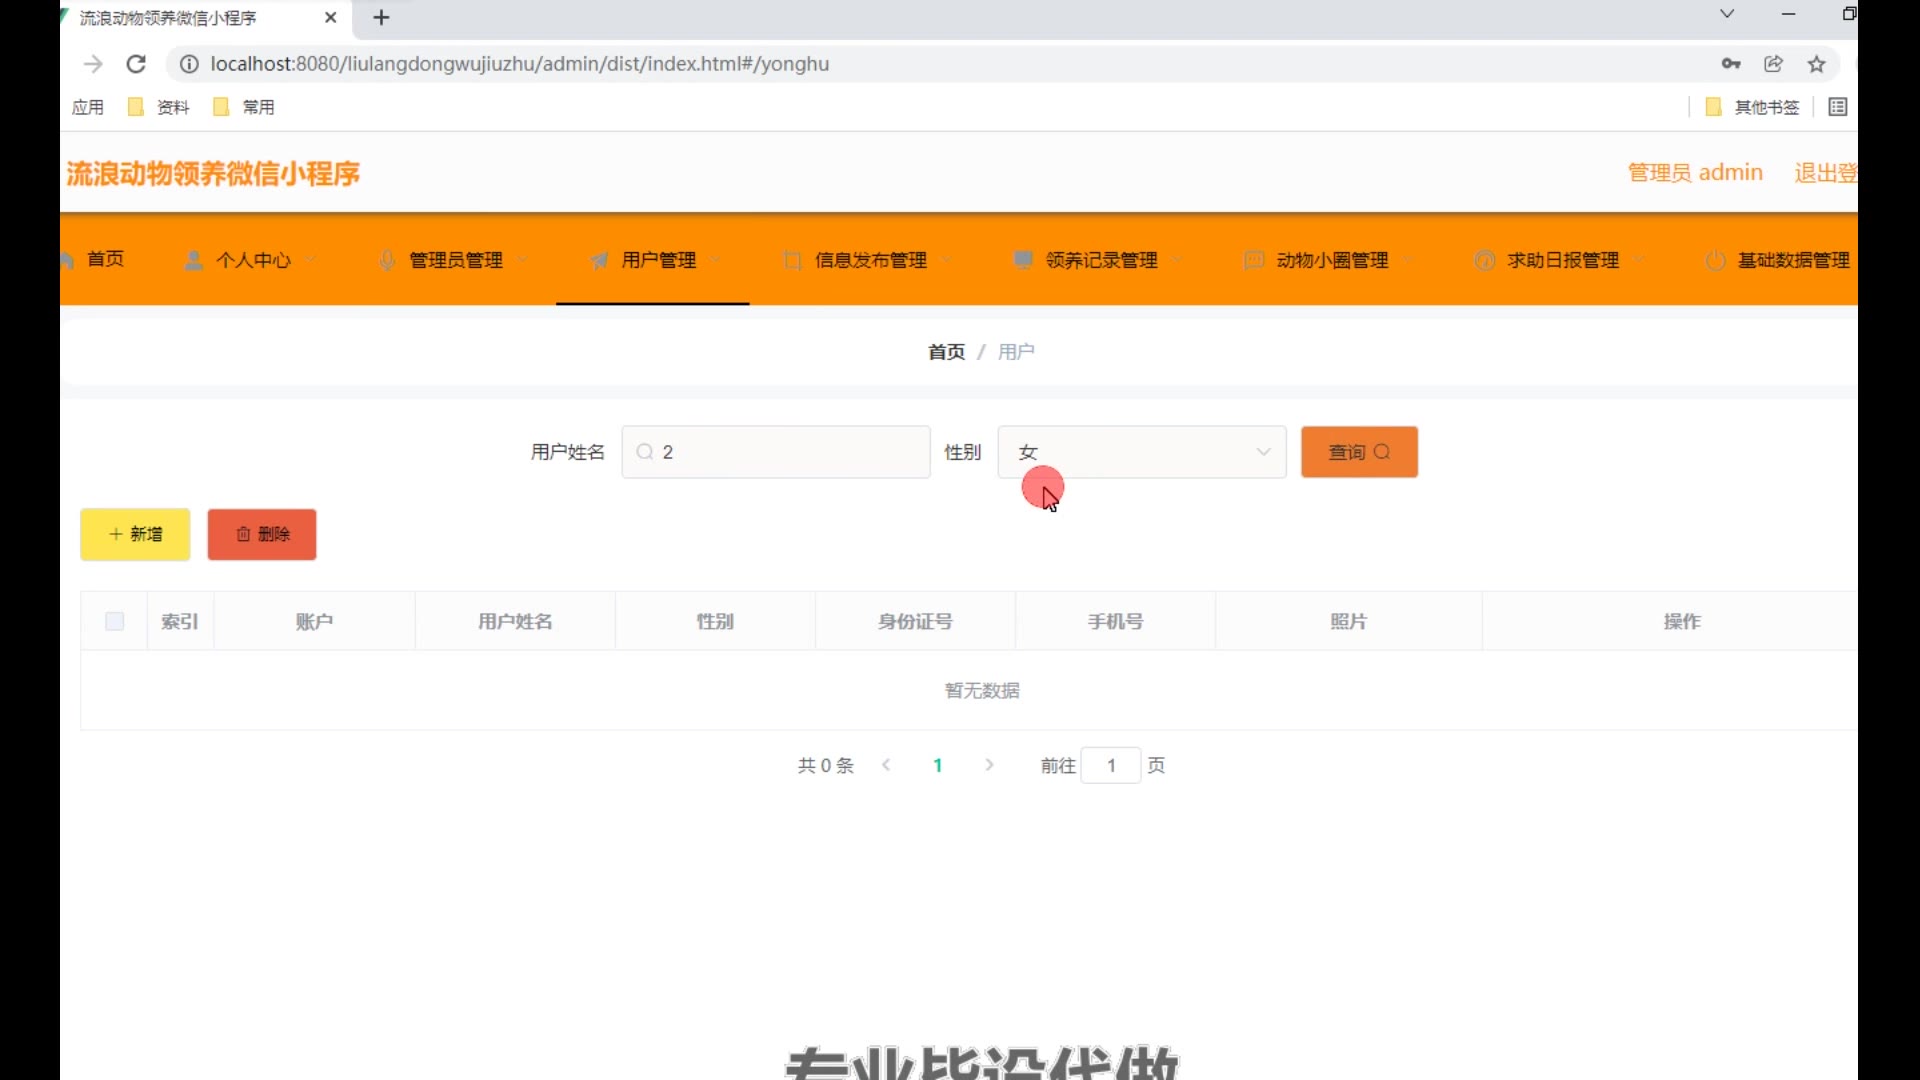The width and height of the screenshot is (1920, 1080).
Task: Expand the 性别 gender dropdown
Action: (1141, 452)
